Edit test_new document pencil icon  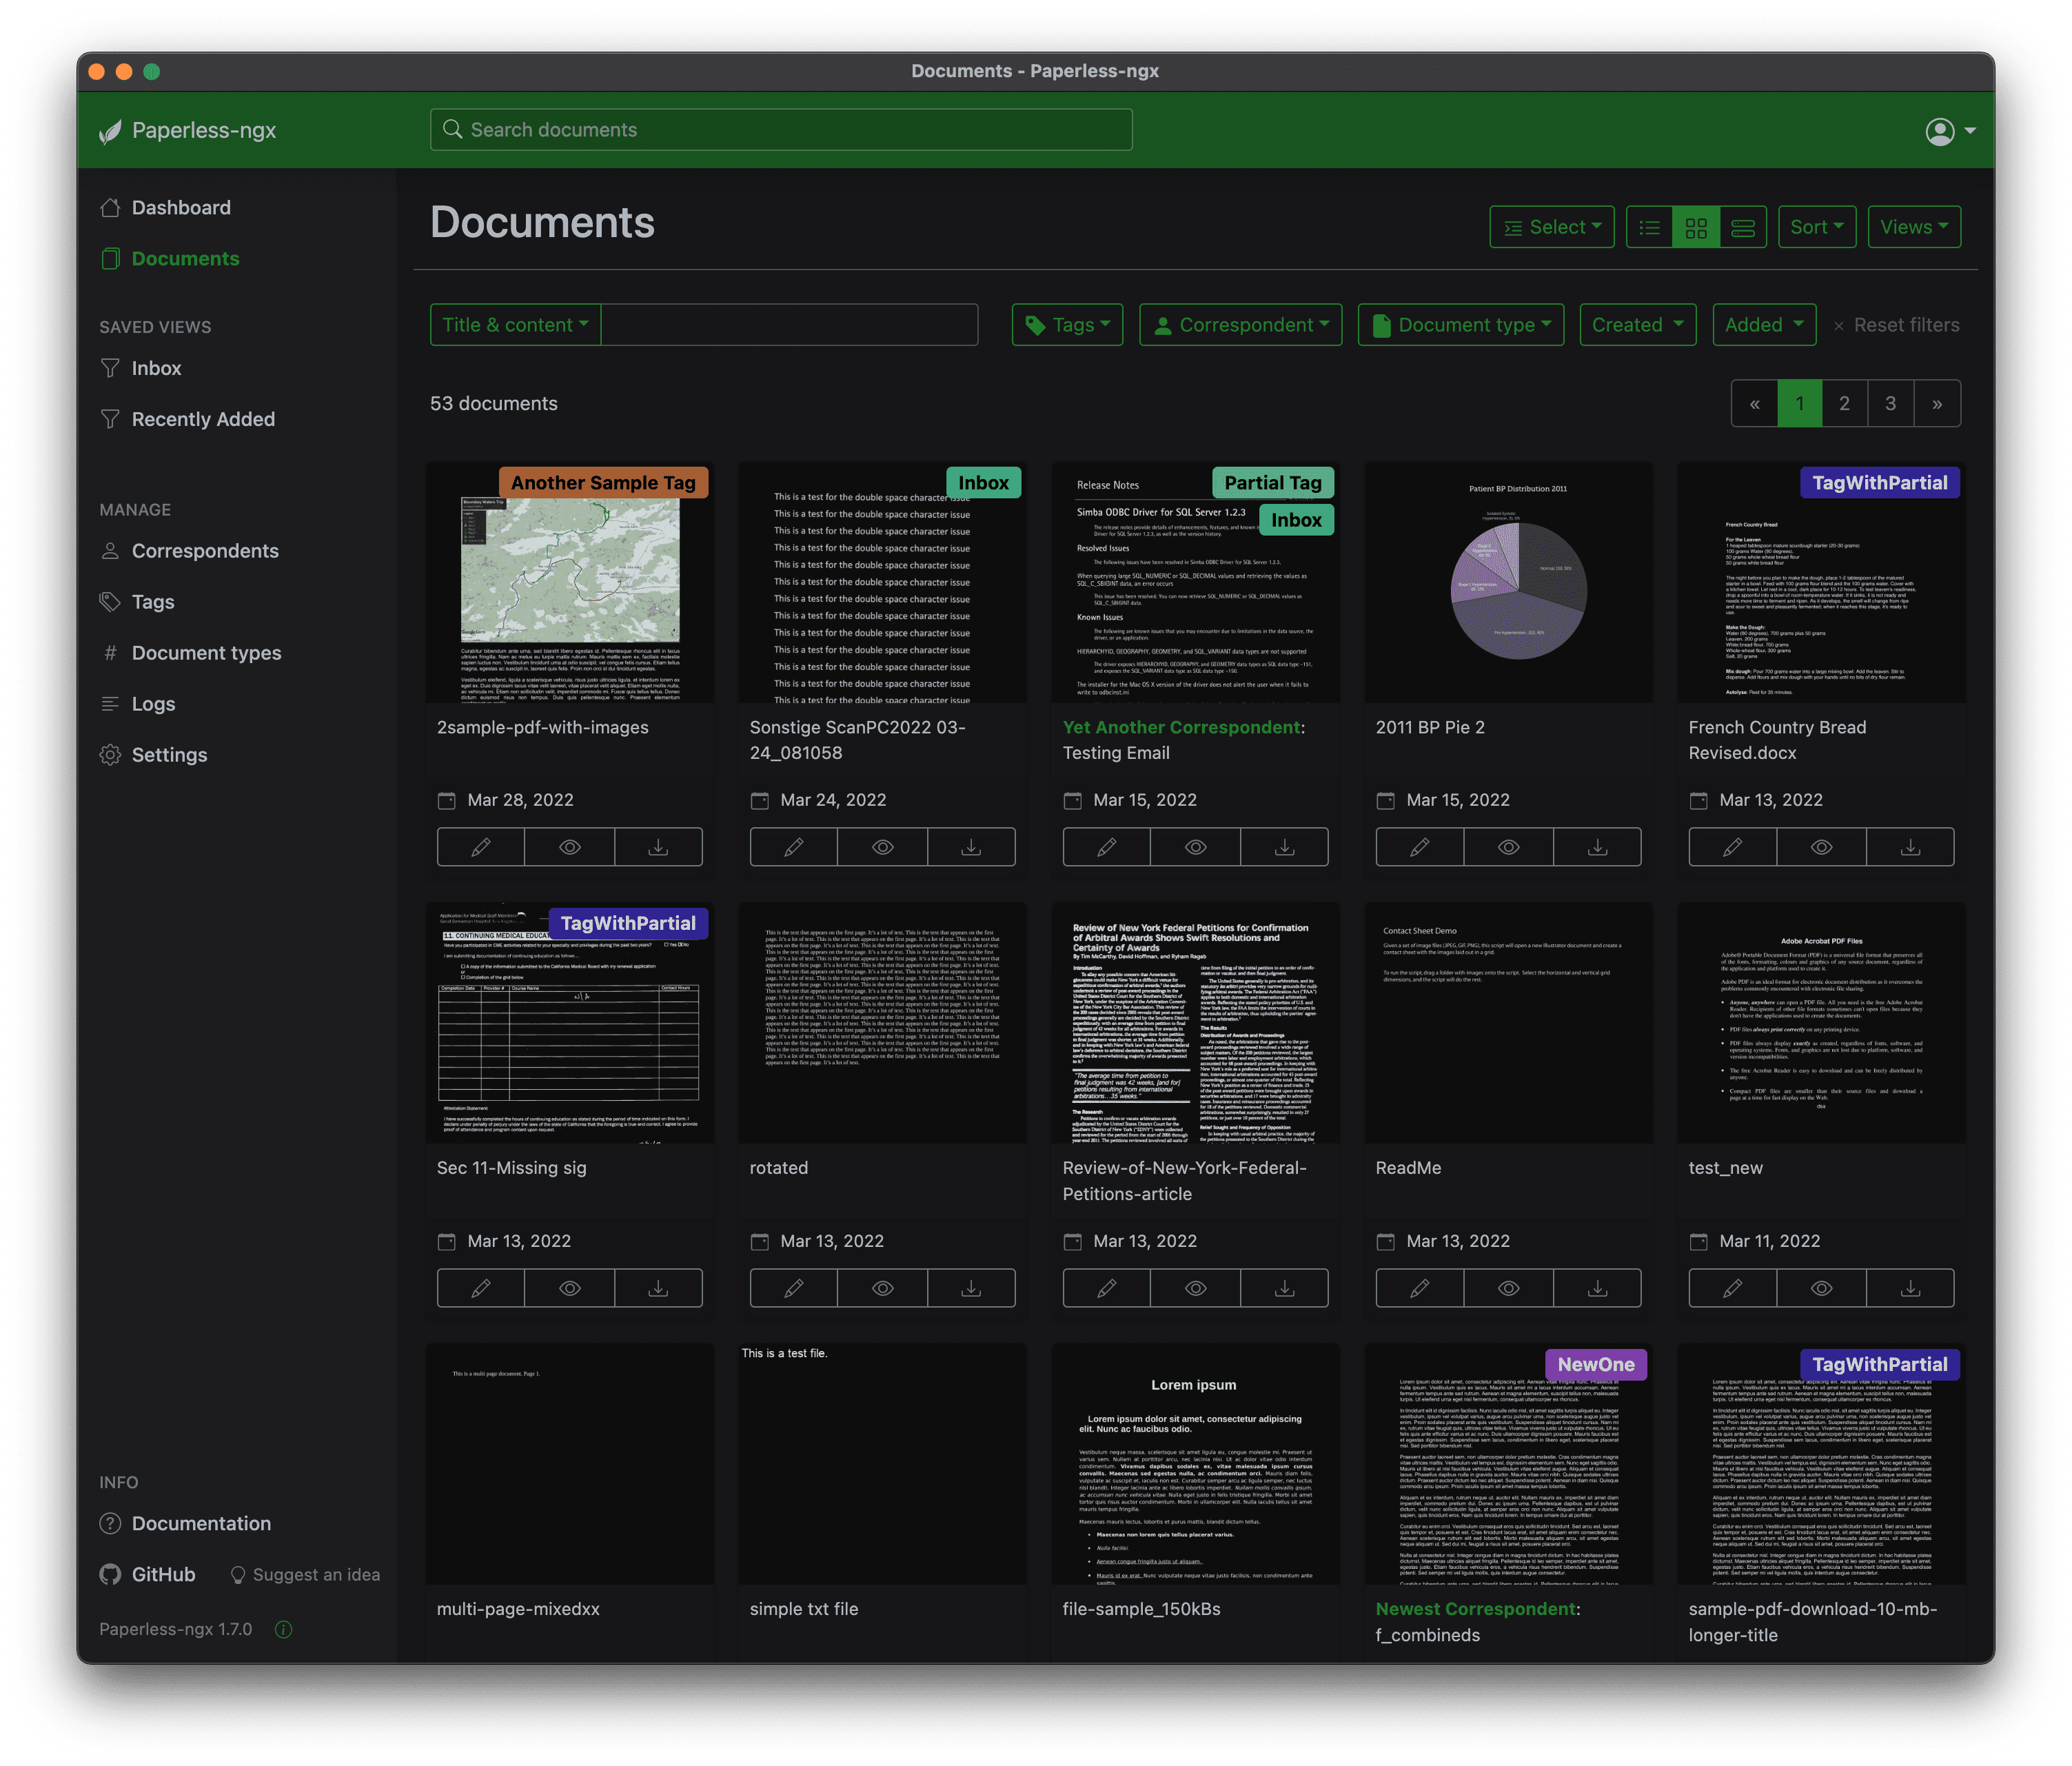(1733, 1288)
